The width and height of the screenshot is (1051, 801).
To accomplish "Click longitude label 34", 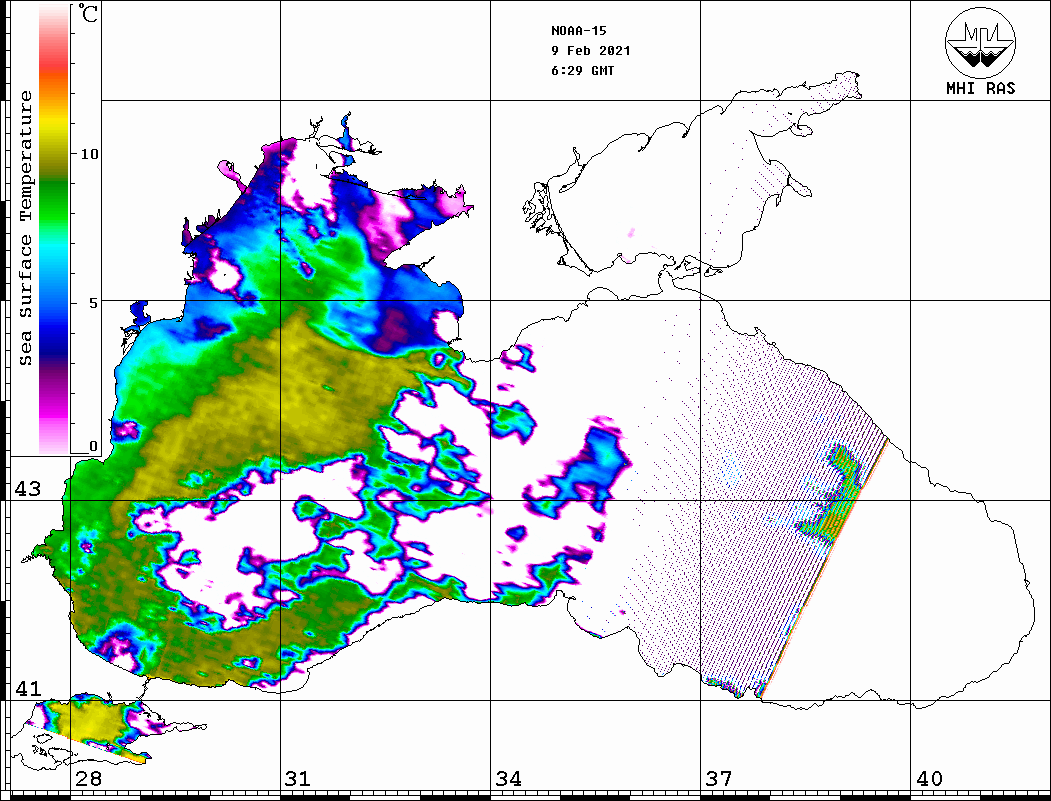I will click(x=508, y=779).
